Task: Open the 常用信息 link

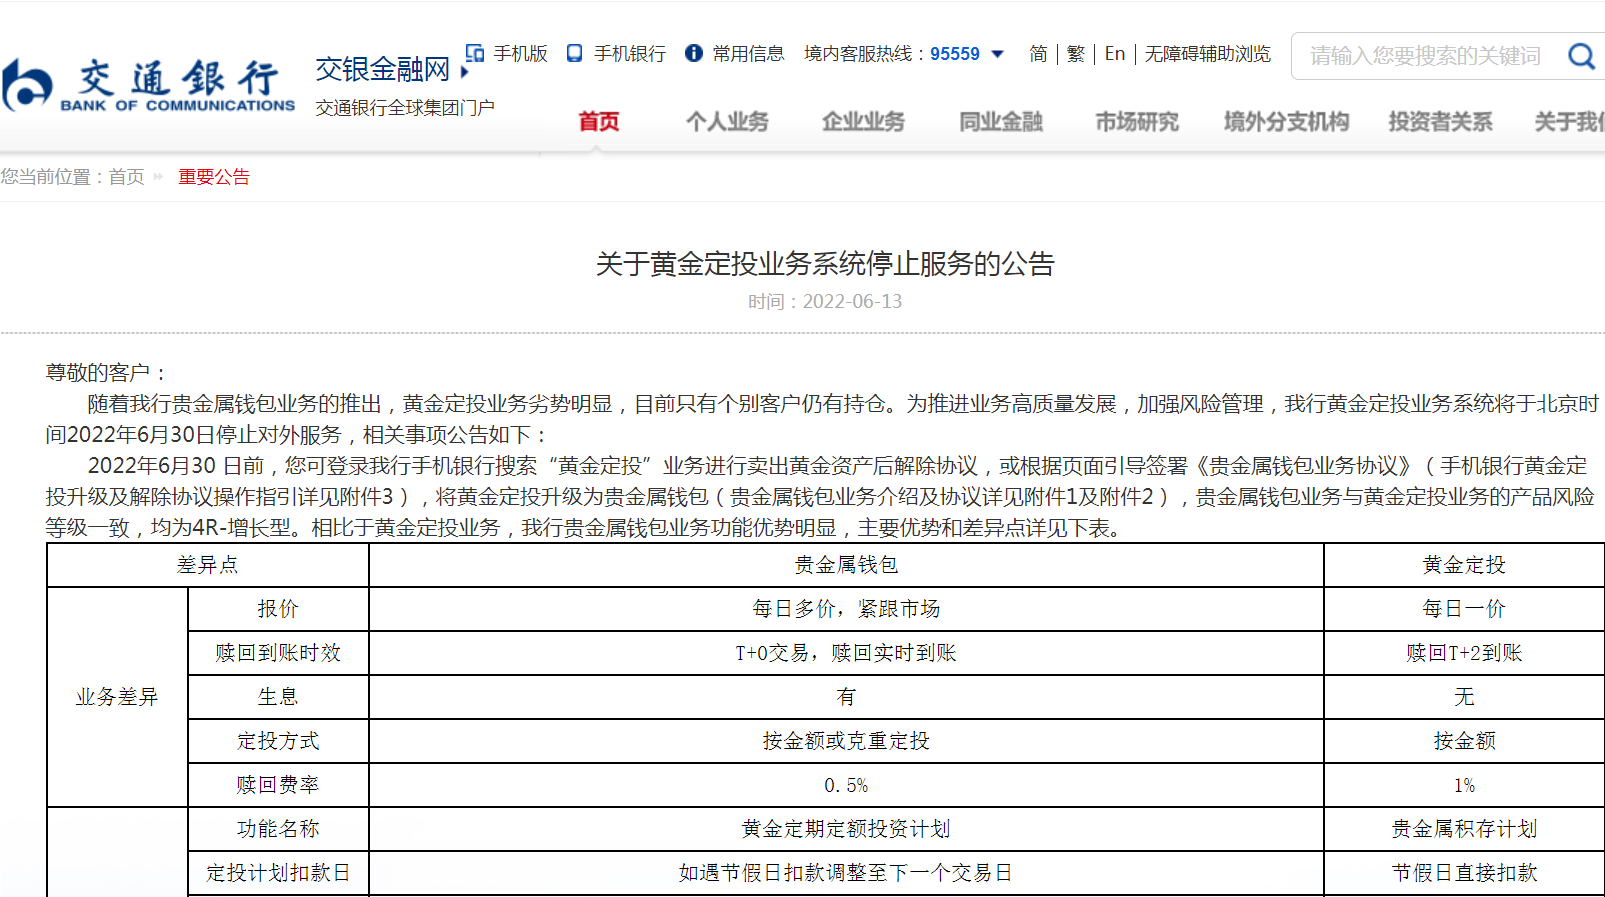Action: pos(748,54)
